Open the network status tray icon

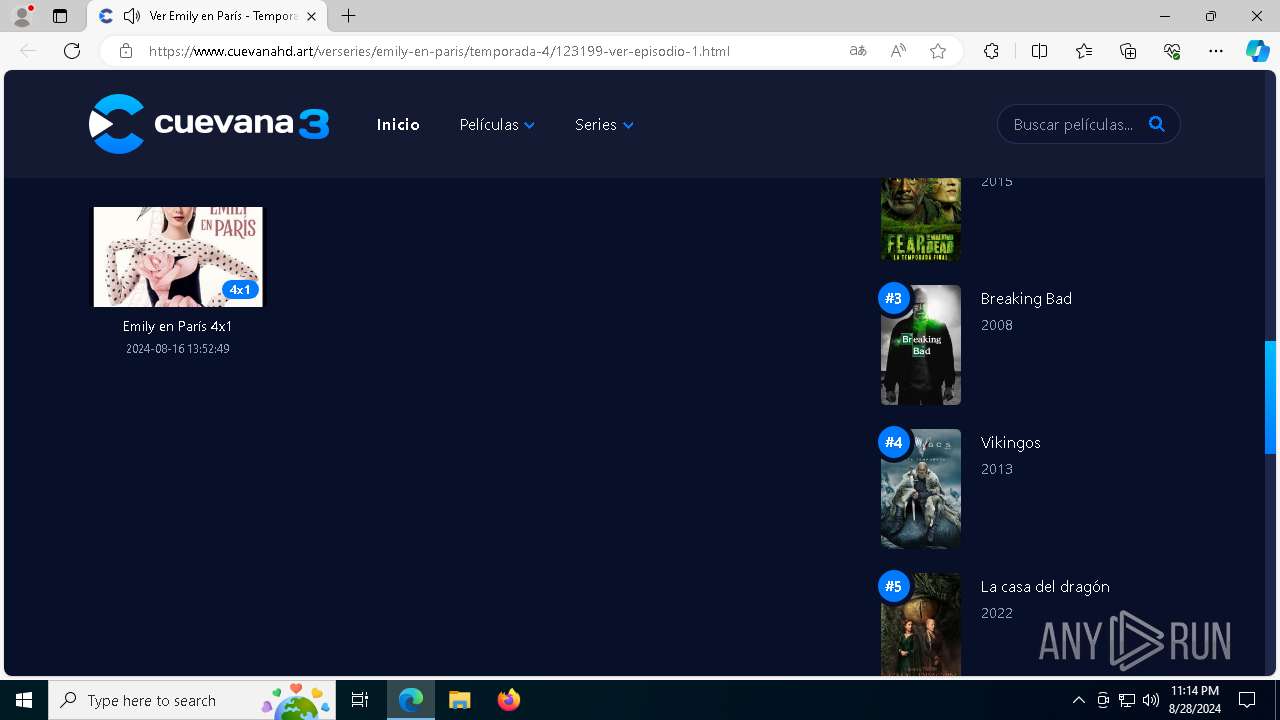tap(1127, 700)
